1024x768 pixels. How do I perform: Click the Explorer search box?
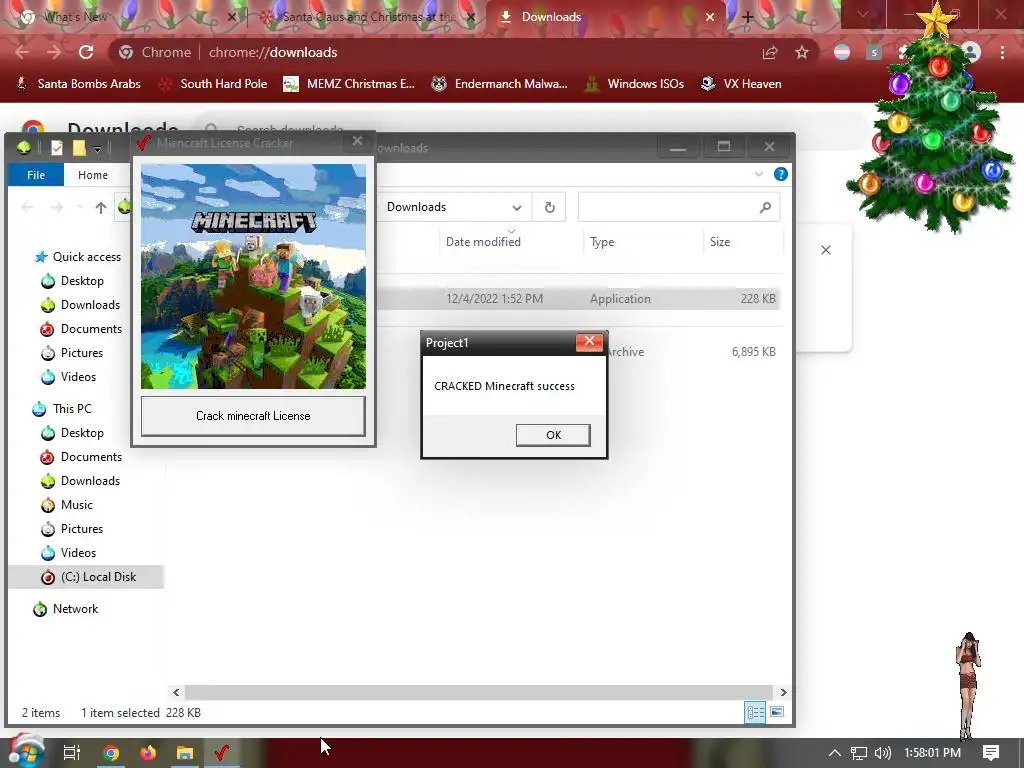tap(678, 207)
